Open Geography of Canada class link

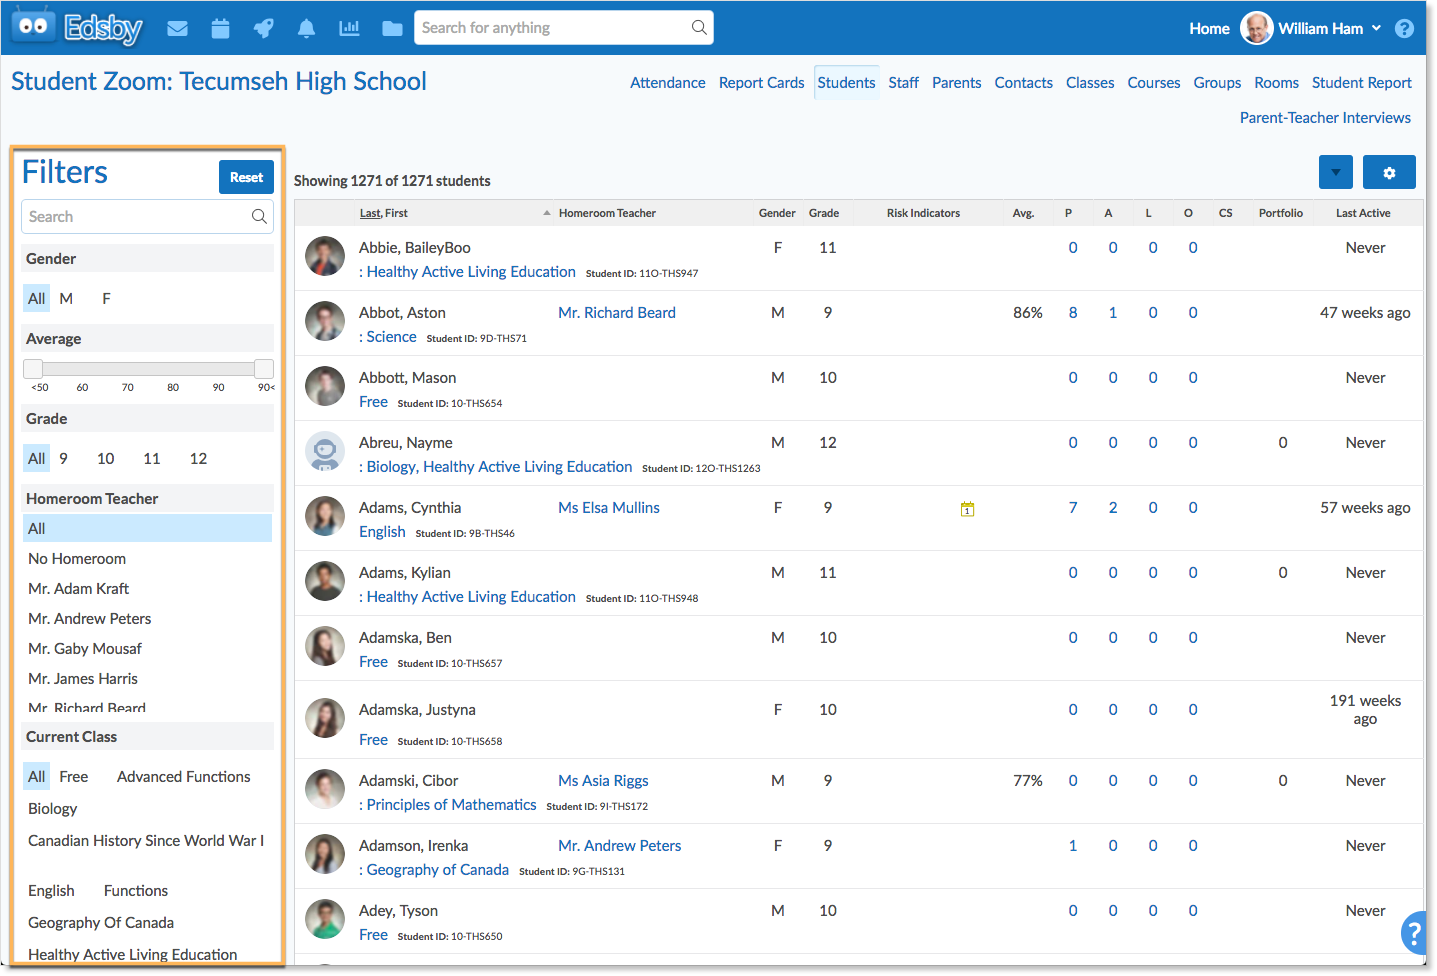point(437,870)
